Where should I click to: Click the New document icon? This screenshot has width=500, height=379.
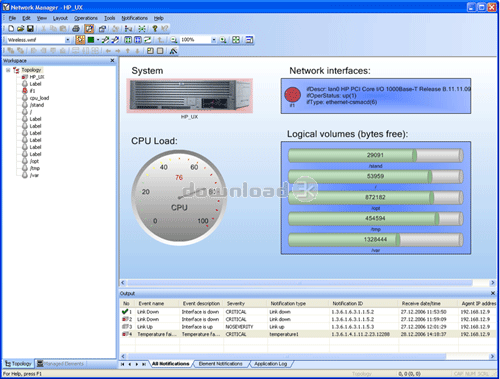(11, 29)
